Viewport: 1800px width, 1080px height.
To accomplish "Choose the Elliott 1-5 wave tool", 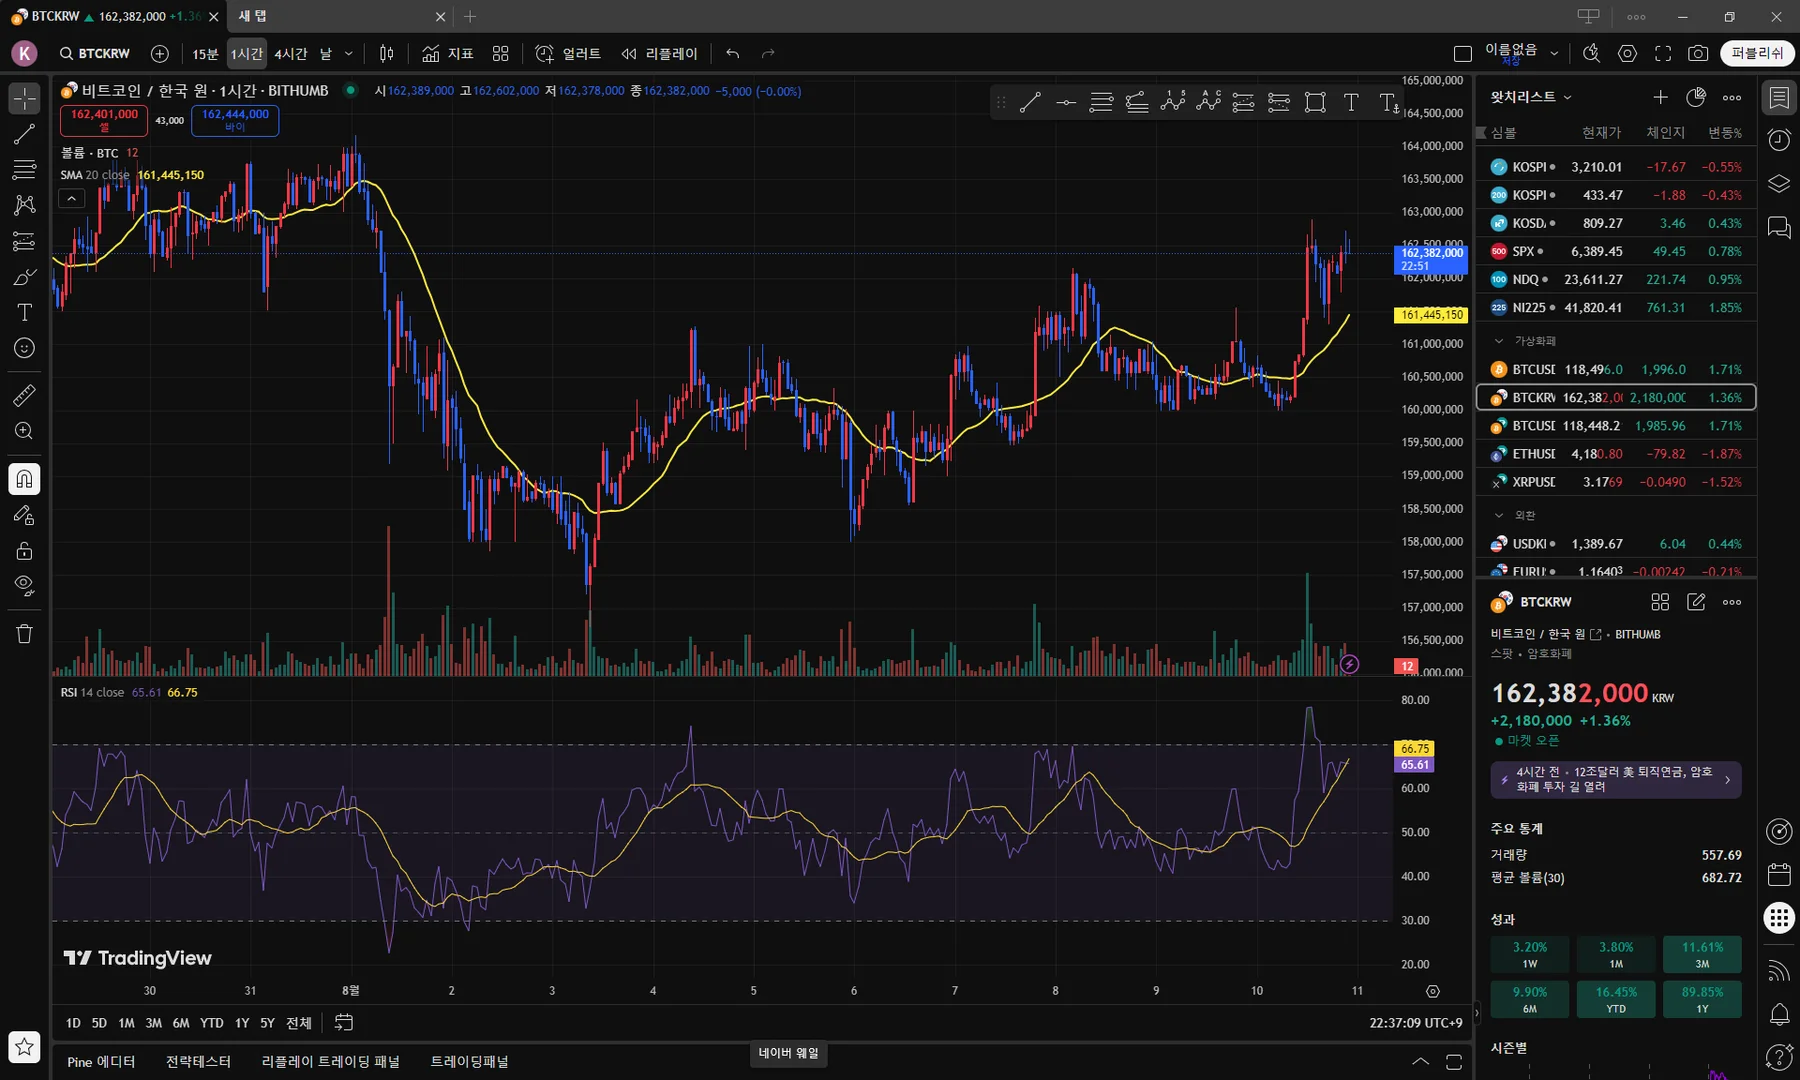I will click(1172, 102).
